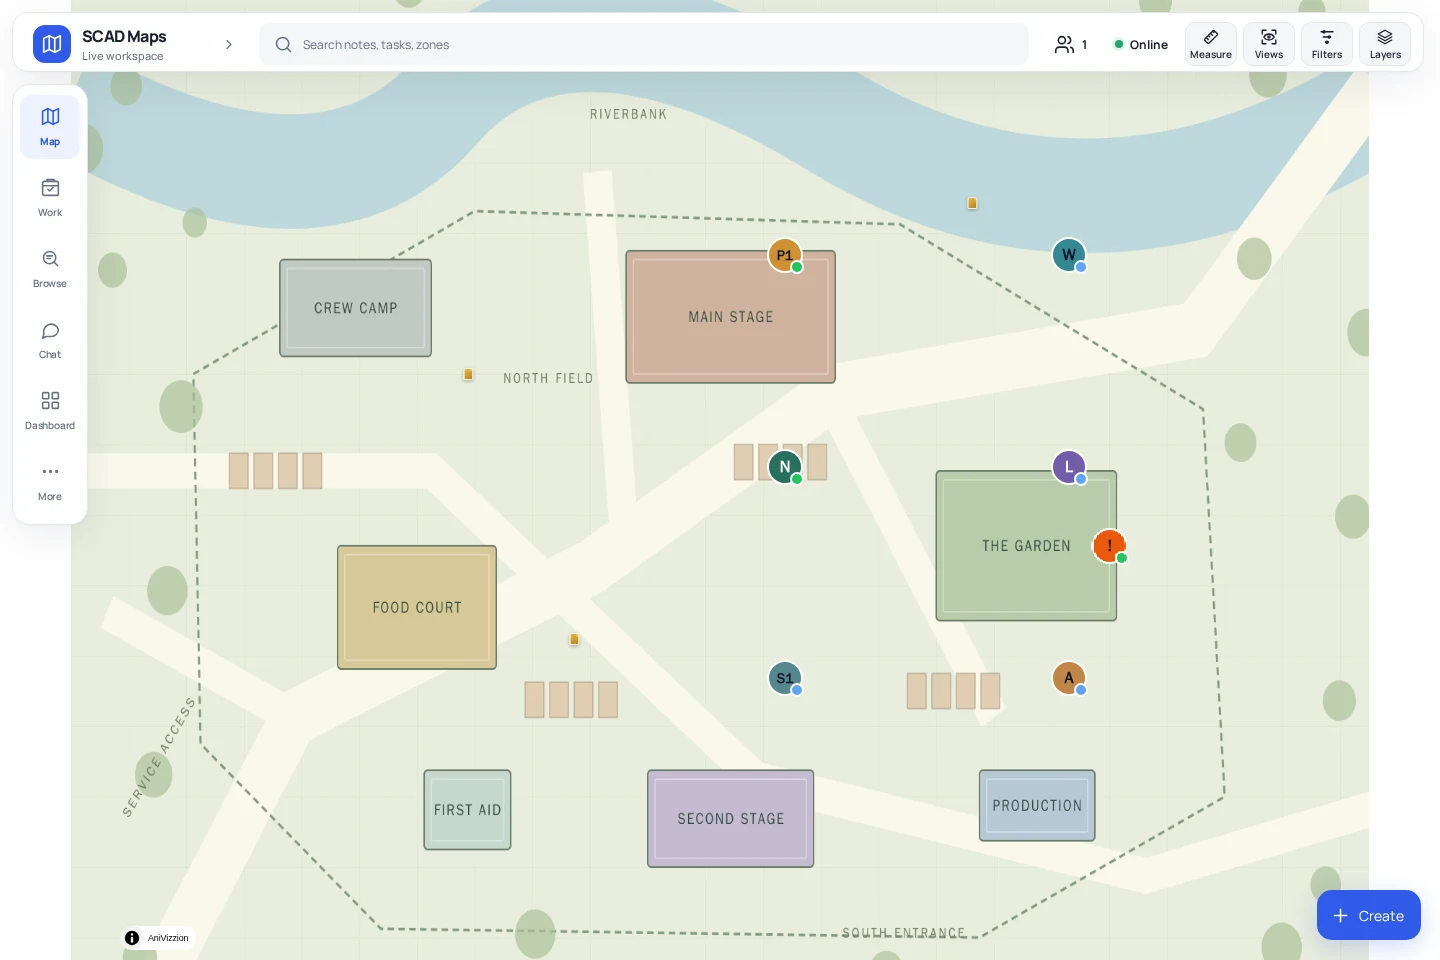Click the note pin beside North Field label
1440x960 pixels.
468,375
